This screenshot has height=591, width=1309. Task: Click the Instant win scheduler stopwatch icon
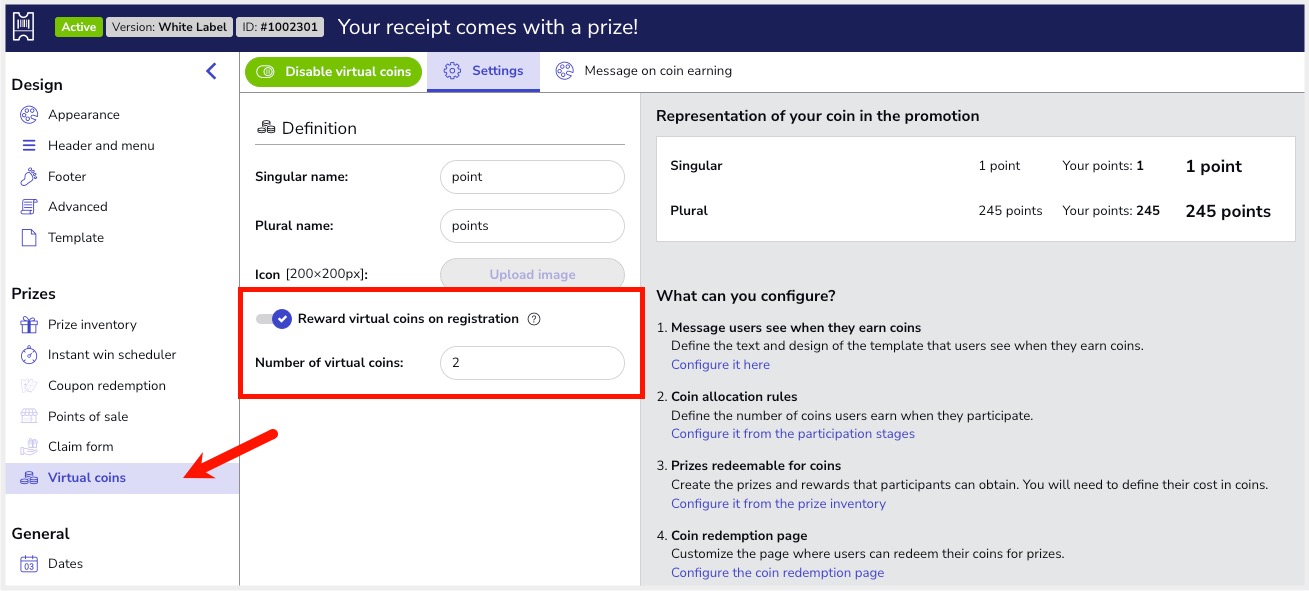click(x=29, y=355)
